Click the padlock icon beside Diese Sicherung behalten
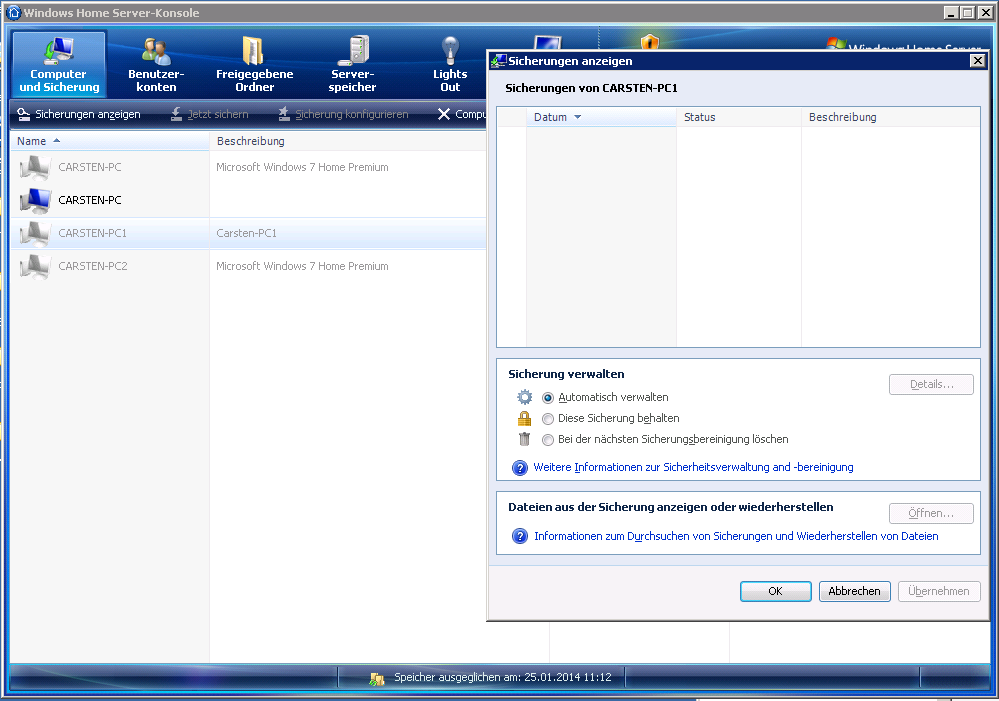The image size is (999, 701). (x=524, y=418)
